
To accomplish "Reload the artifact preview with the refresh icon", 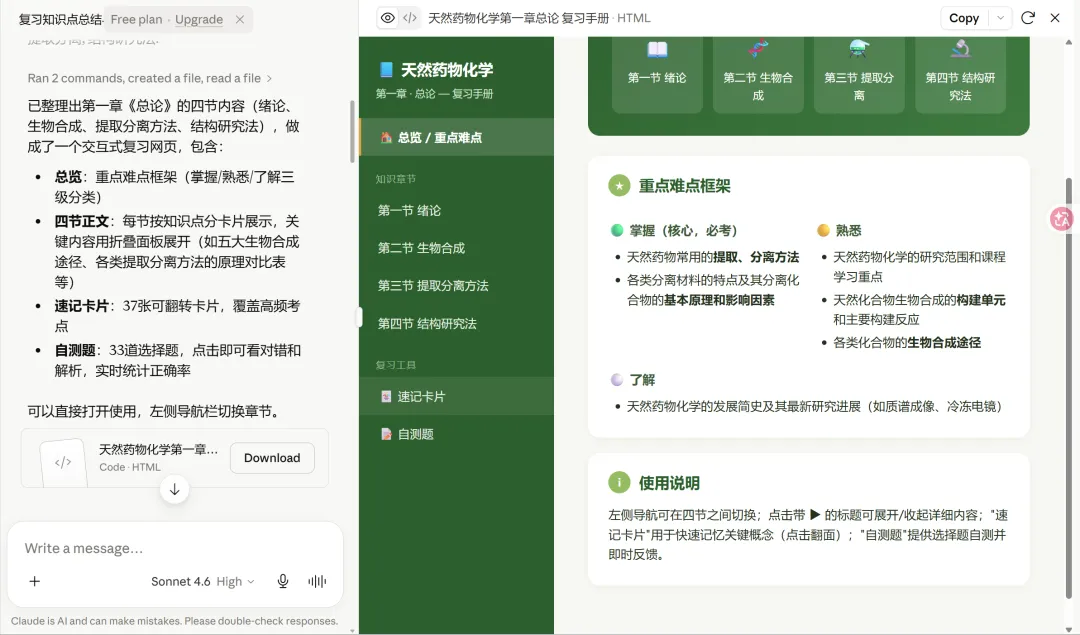I will point(1028,18).
